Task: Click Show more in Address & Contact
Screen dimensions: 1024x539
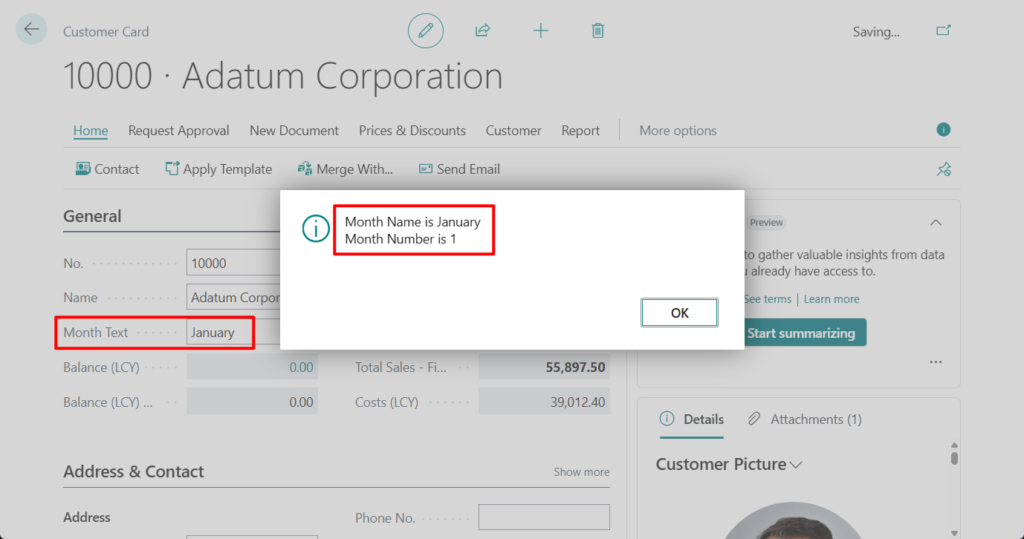Action: [x=581, y=472]
